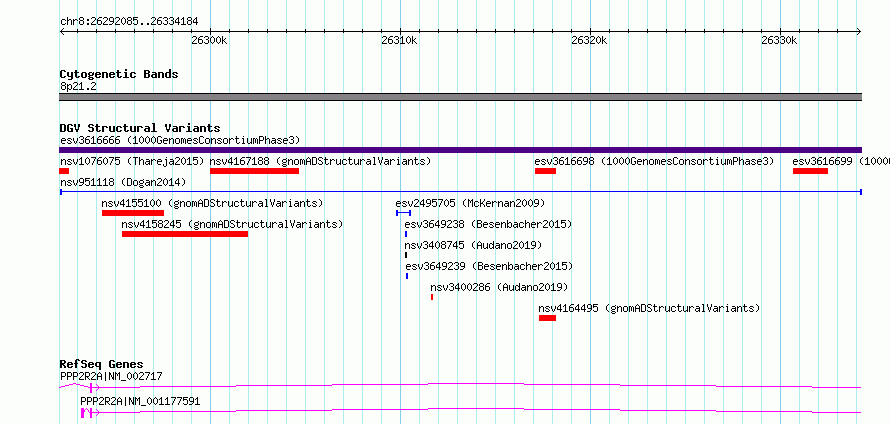The height and width of the screenshot is (424, 890).
Task: Click PPP2R2A|NM_002717 gene label
Action: [111, 376]
